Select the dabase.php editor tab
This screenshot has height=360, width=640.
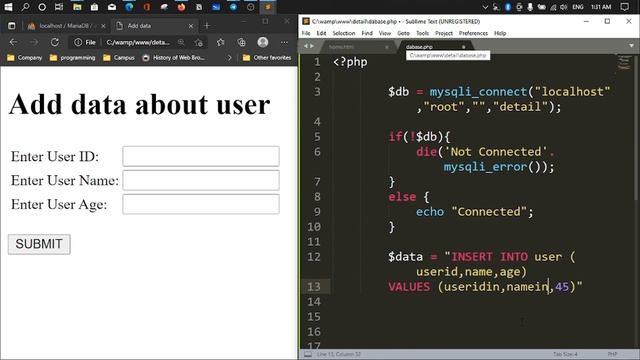tap(435, 46)
